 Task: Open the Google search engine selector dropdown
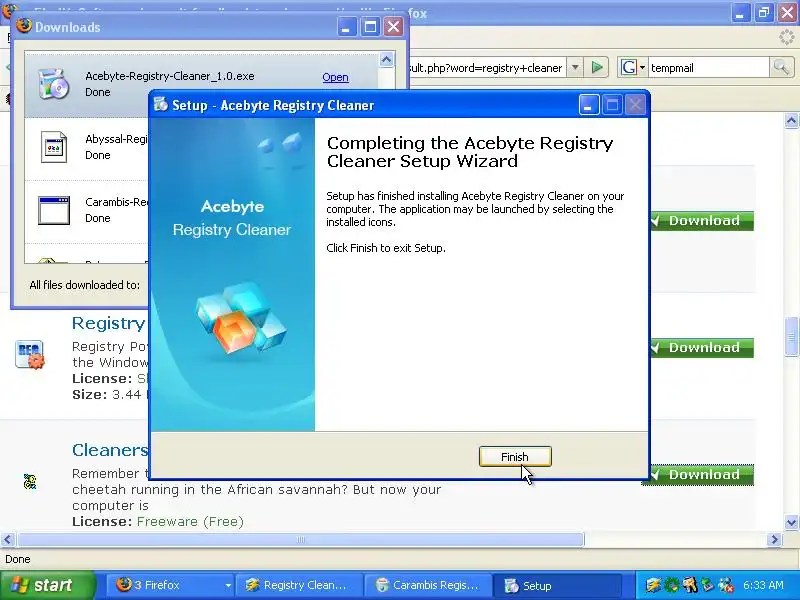tap(633, 67)
